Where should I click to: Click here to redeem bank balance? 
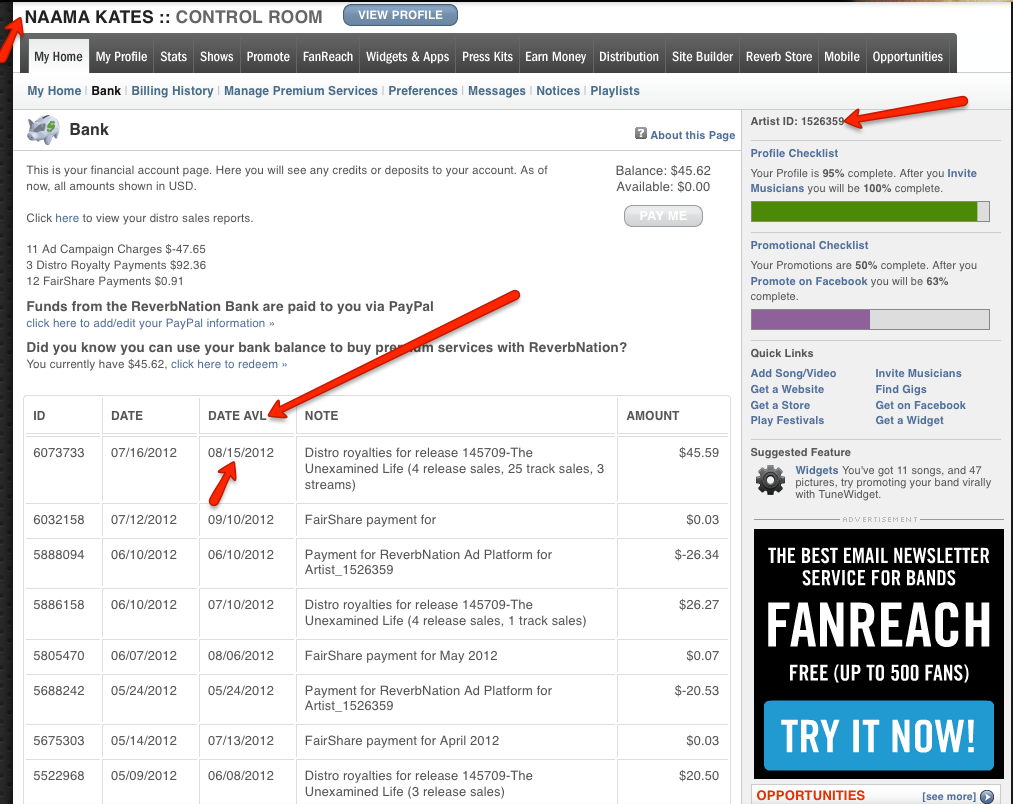tap(228, 365)
